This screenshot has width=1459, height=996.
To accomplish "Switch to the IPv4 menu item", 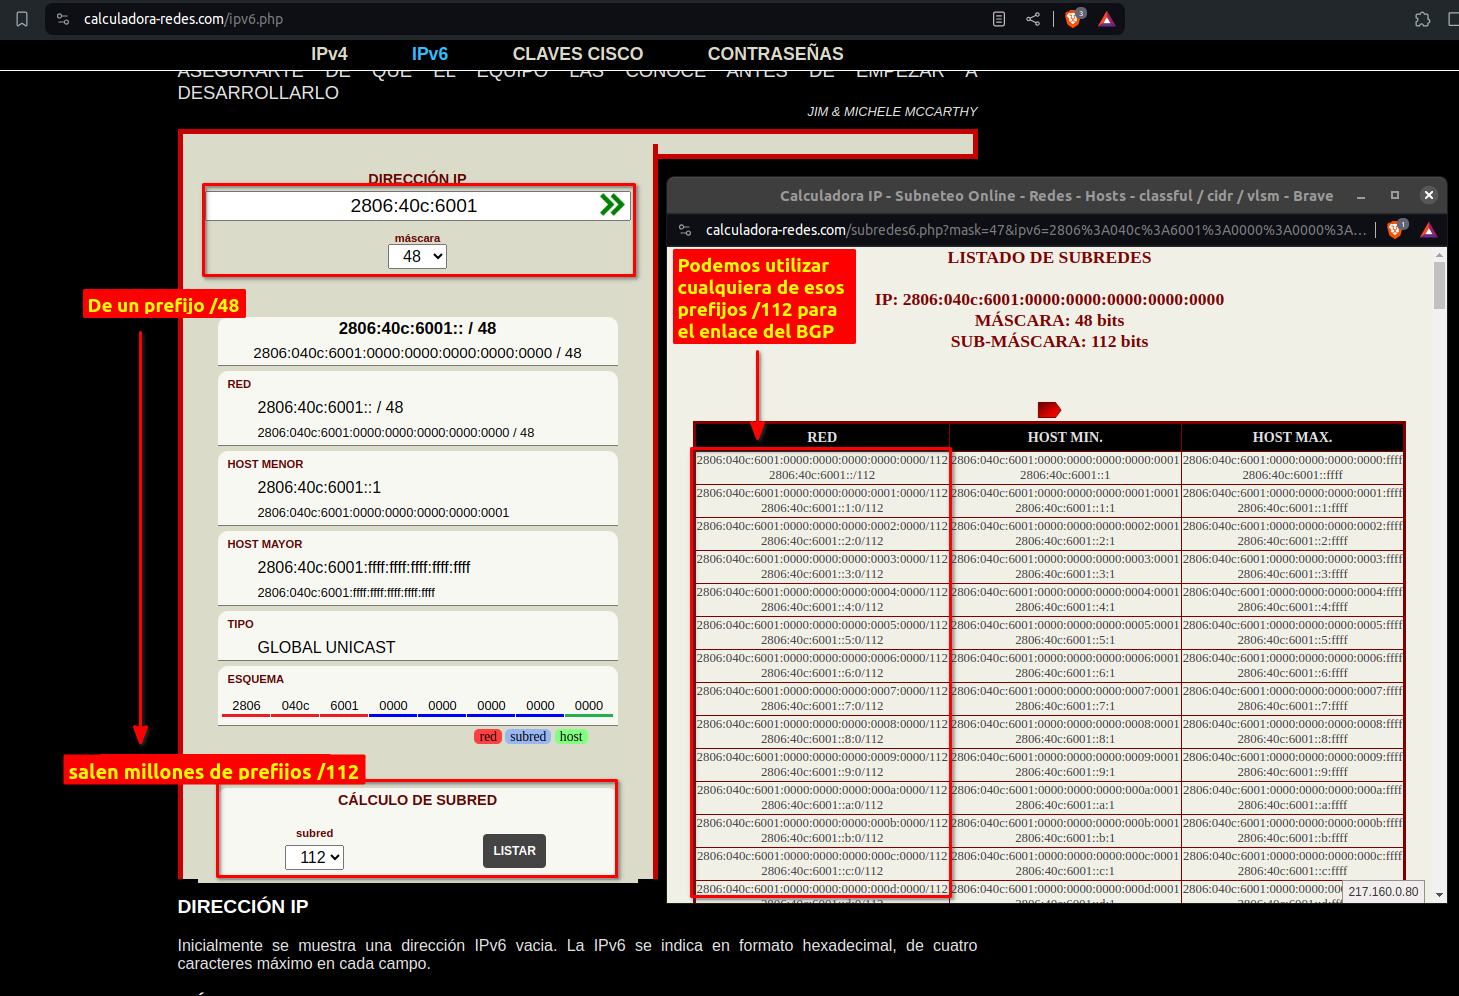I will point(329,54).
